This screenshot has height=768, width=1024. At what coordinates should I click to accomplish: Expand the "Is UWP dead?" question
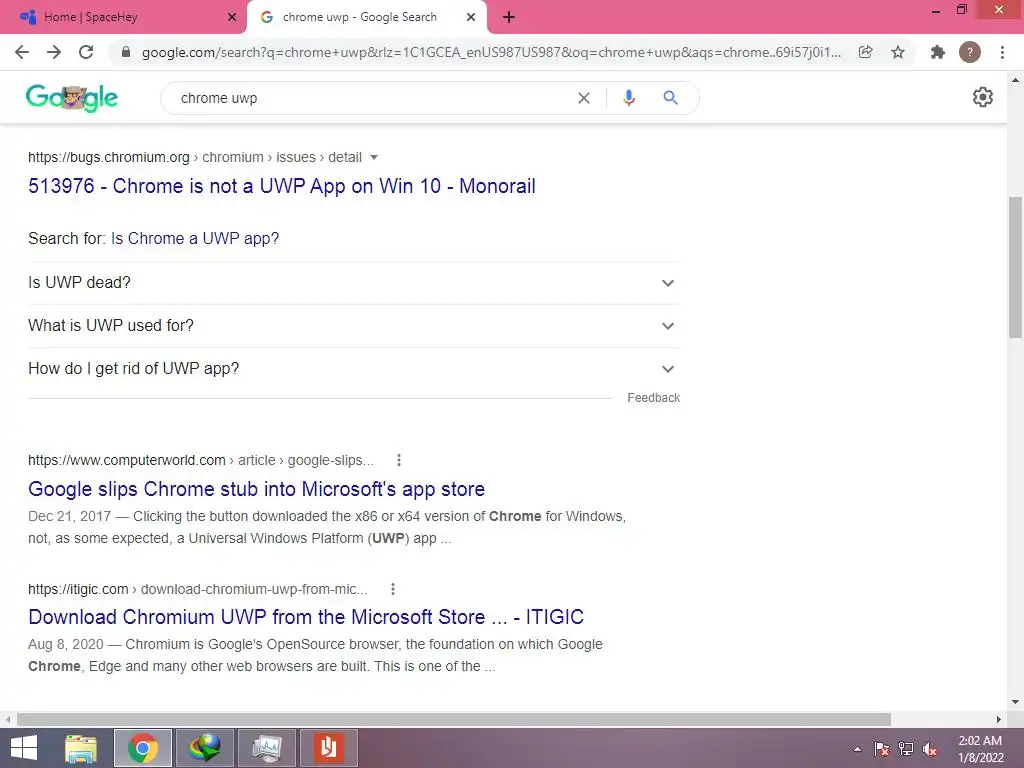tap(354, 283)
